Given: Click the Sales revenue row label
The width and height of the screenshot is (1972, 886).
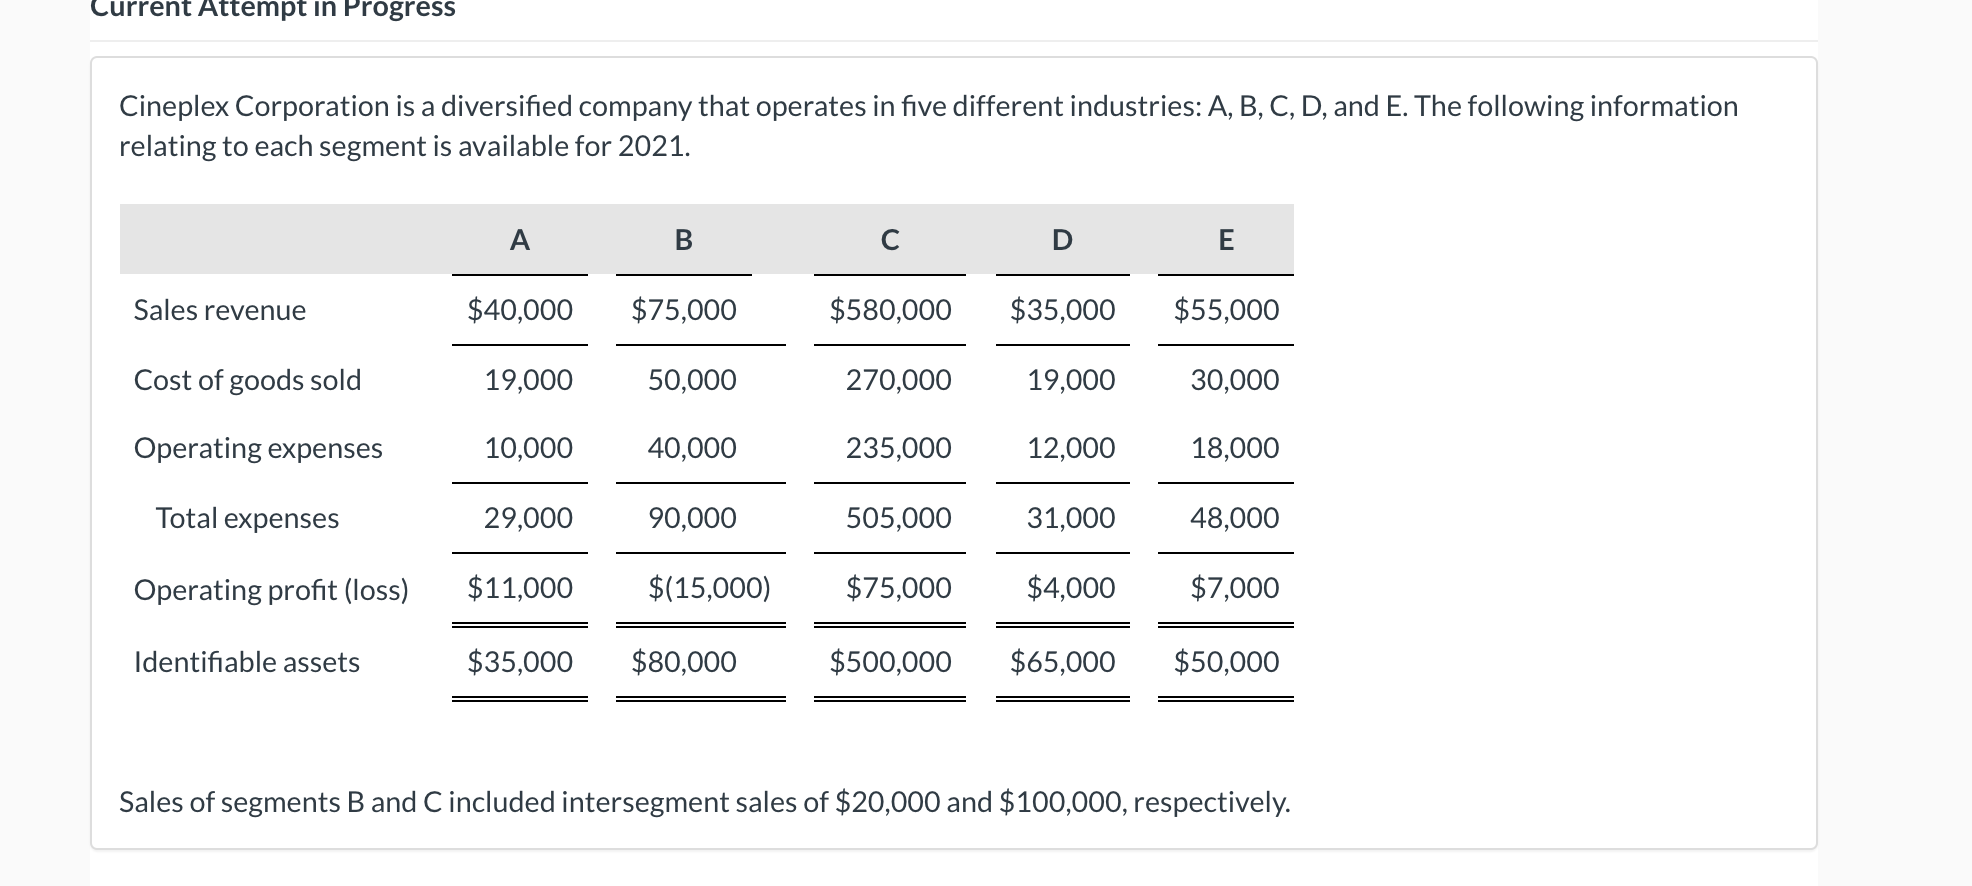Looking at the screenshot, I should [219, 310].
